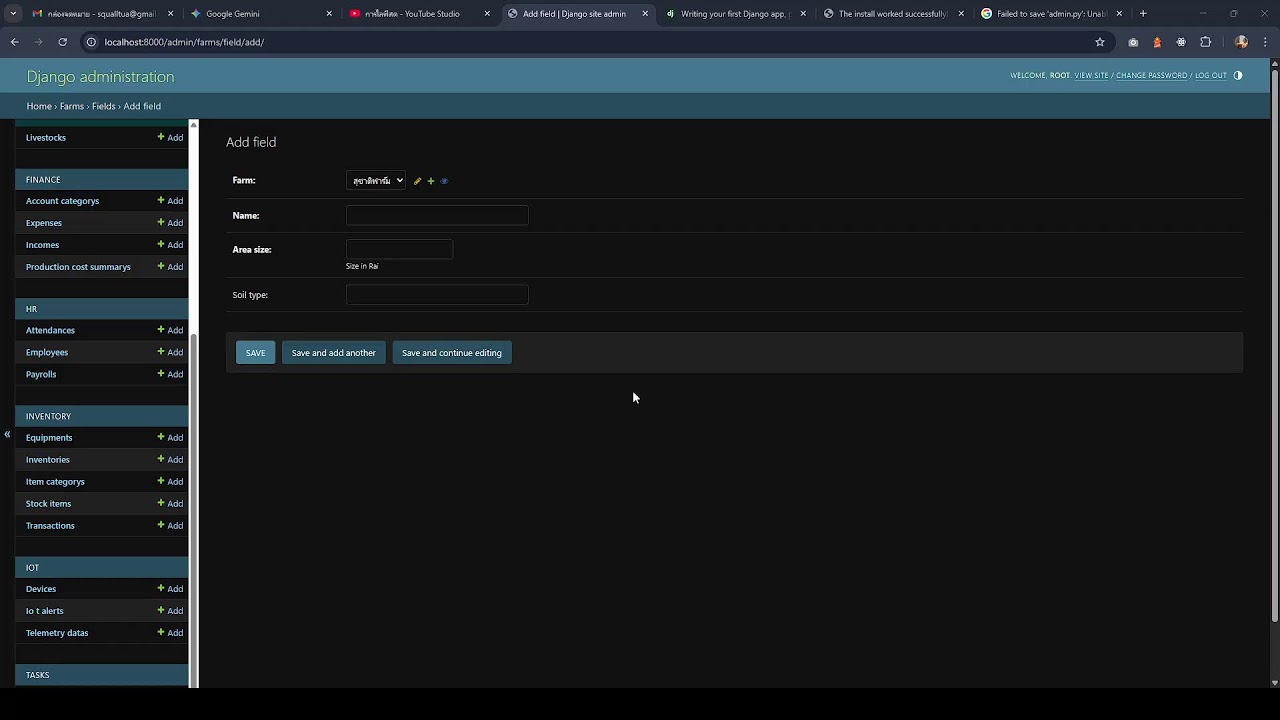Add an Io t alerts entry via plus
The image size is (1280, 720).
click(x=170, y=611)
